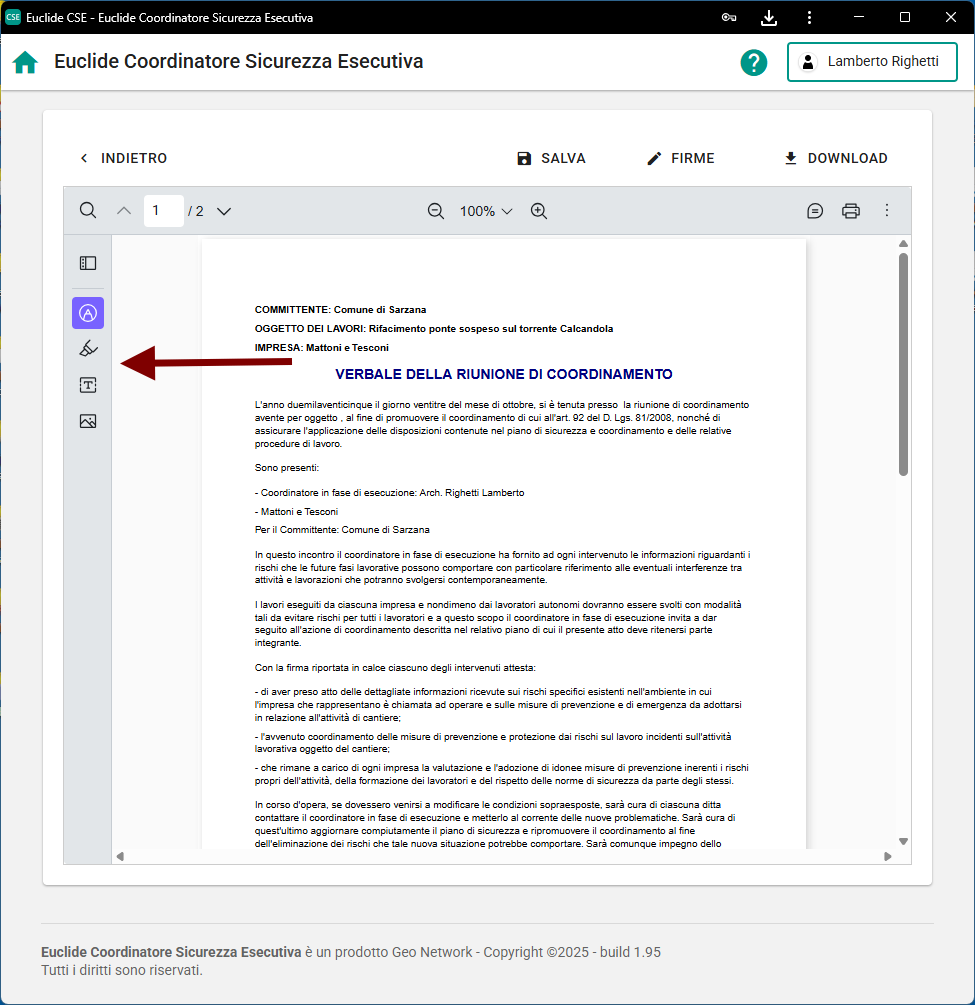975x1005 pixels.
Task: Open the help question mark icon
Action: pos(753,62)
